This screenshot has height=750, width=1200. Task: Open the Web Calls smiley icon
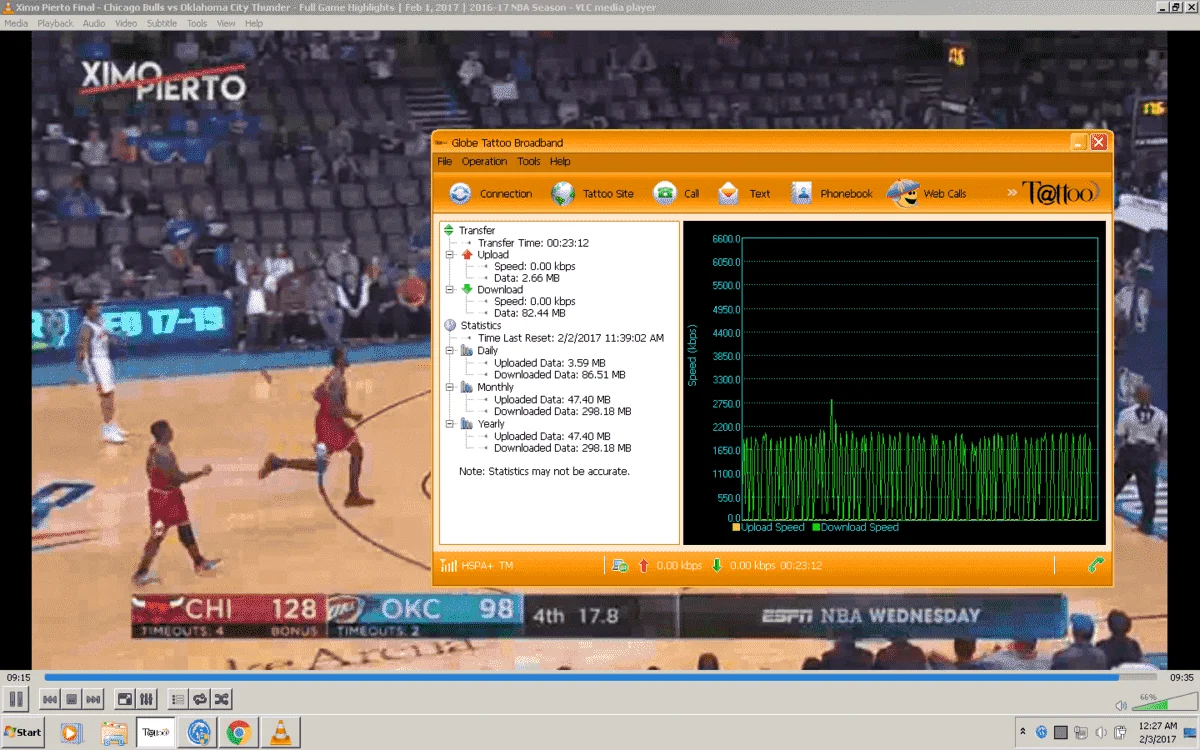click(903, 193)
